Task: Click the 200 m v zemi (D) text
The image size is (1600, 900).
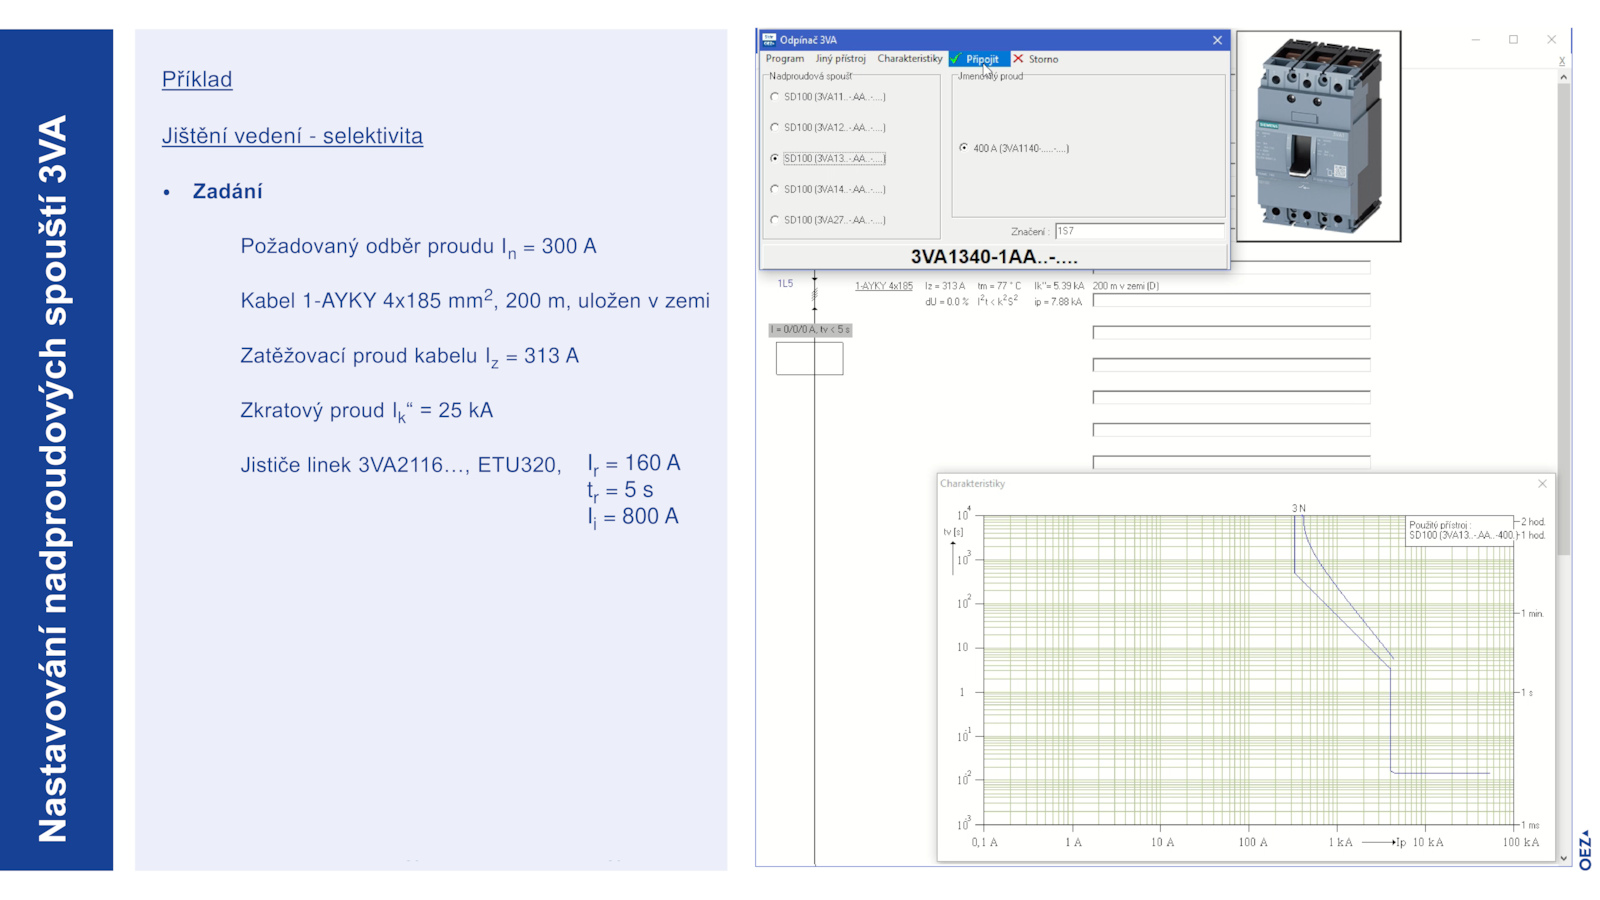Action: 1126,286
